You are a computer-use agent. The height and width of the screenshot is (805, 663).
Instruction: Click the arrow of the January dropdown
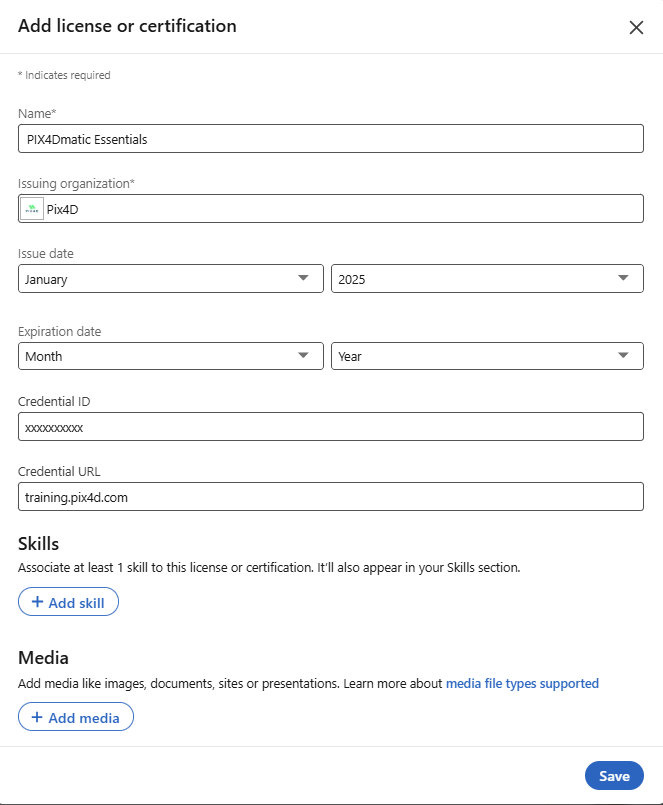[x=304, y=279]
